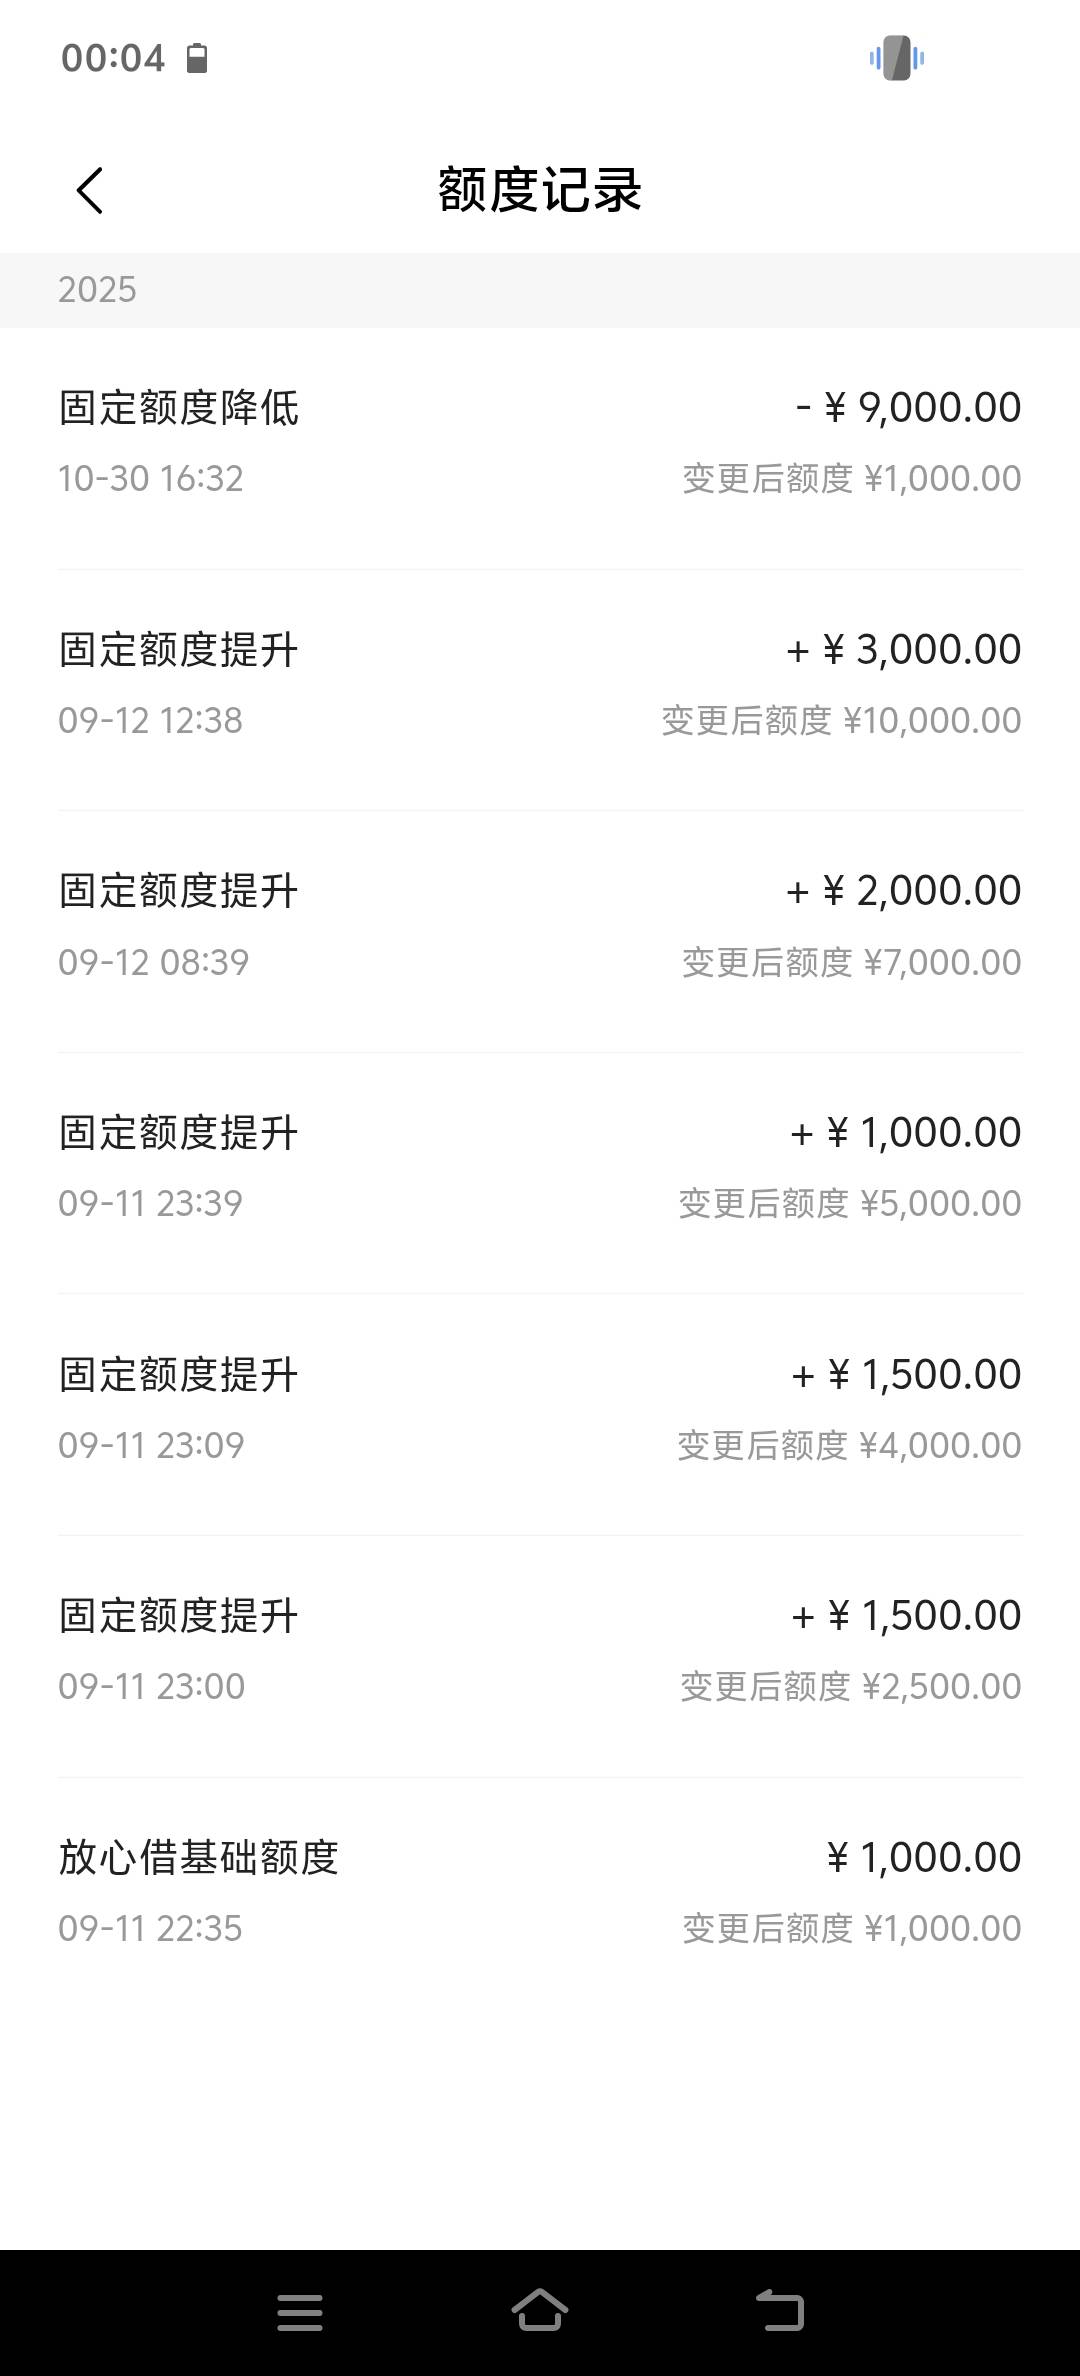This screenshot has height=2376, width=1080.
Task: Tap the back arrow icon
Action: 90,190
